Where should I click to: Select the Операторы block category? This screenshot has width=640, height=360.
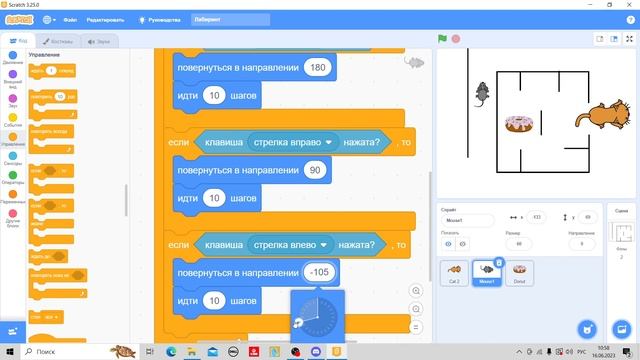point(13,178)
